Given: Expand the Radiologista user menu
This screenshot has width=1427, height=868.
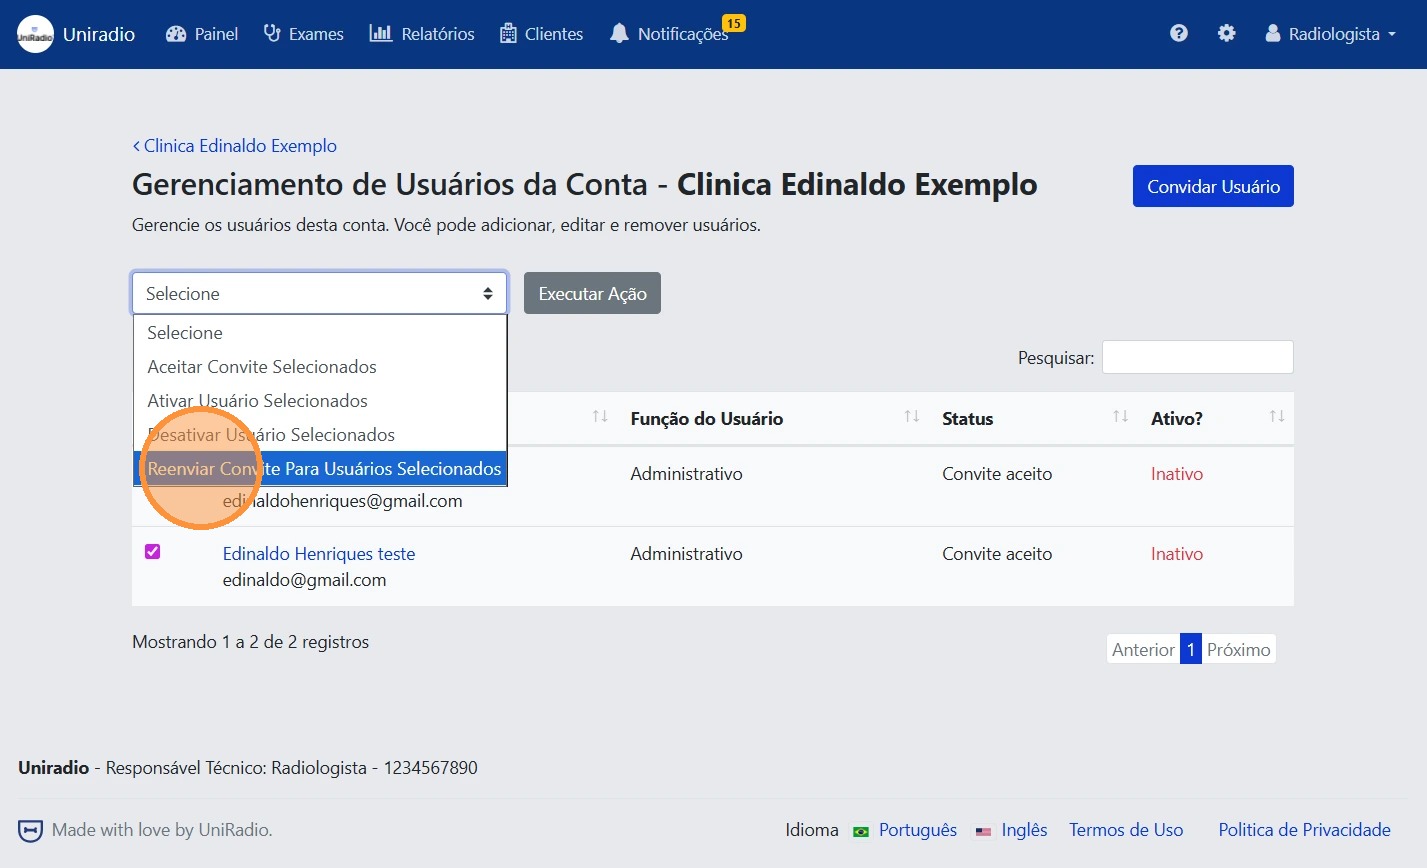Looking at the screenshot, I should [x=1331, y=34].
